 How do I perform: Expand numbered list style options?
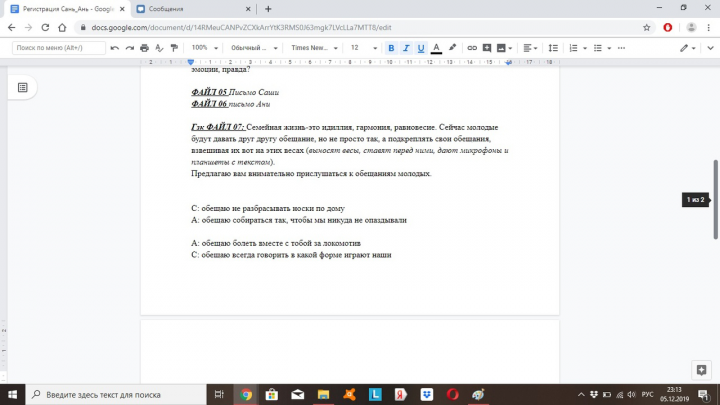point(585,48)
